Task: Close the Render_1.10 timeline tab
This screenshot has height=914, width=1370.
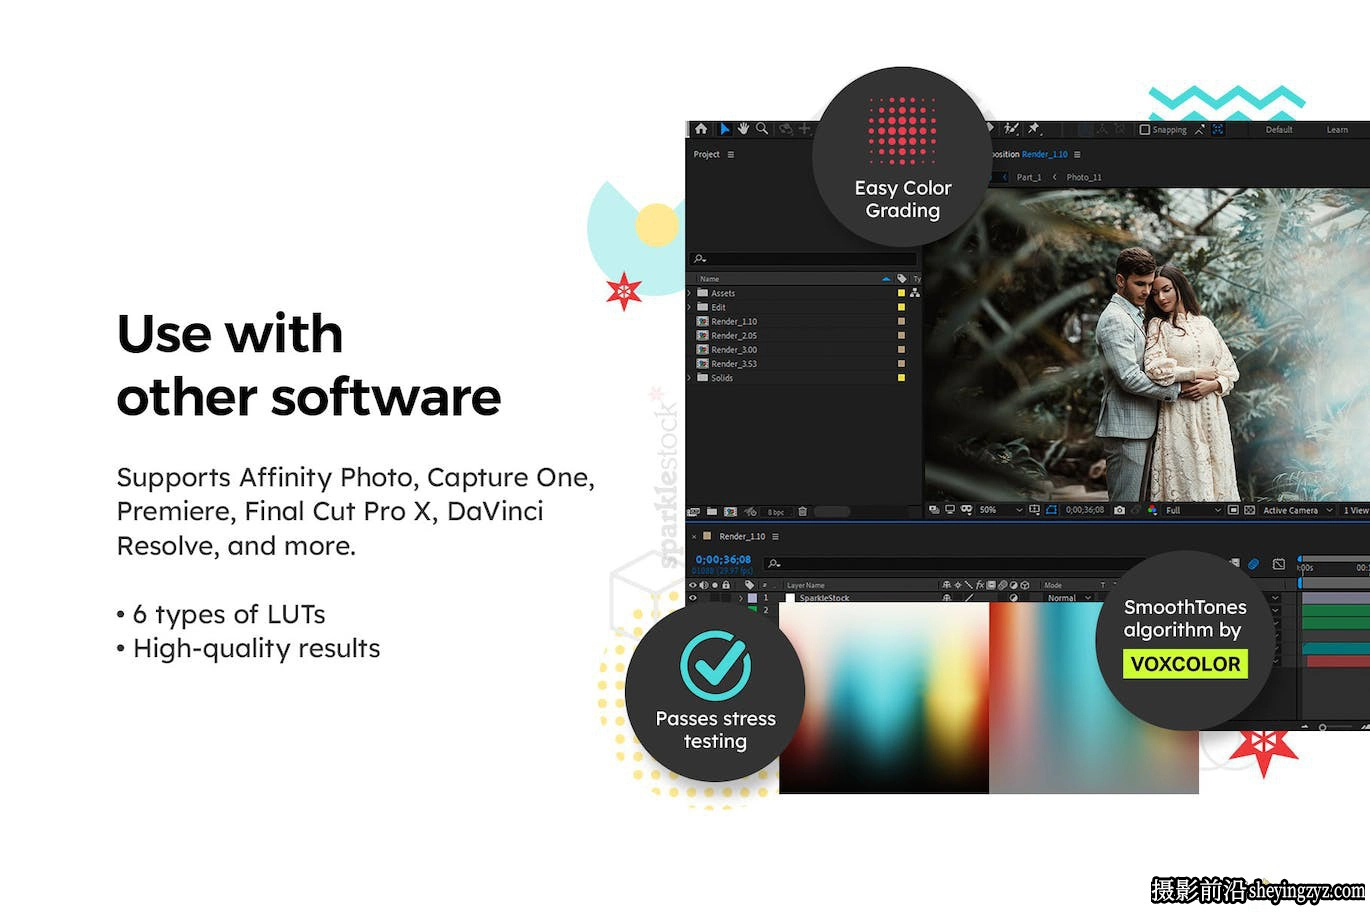Action: tap(694, 537)
